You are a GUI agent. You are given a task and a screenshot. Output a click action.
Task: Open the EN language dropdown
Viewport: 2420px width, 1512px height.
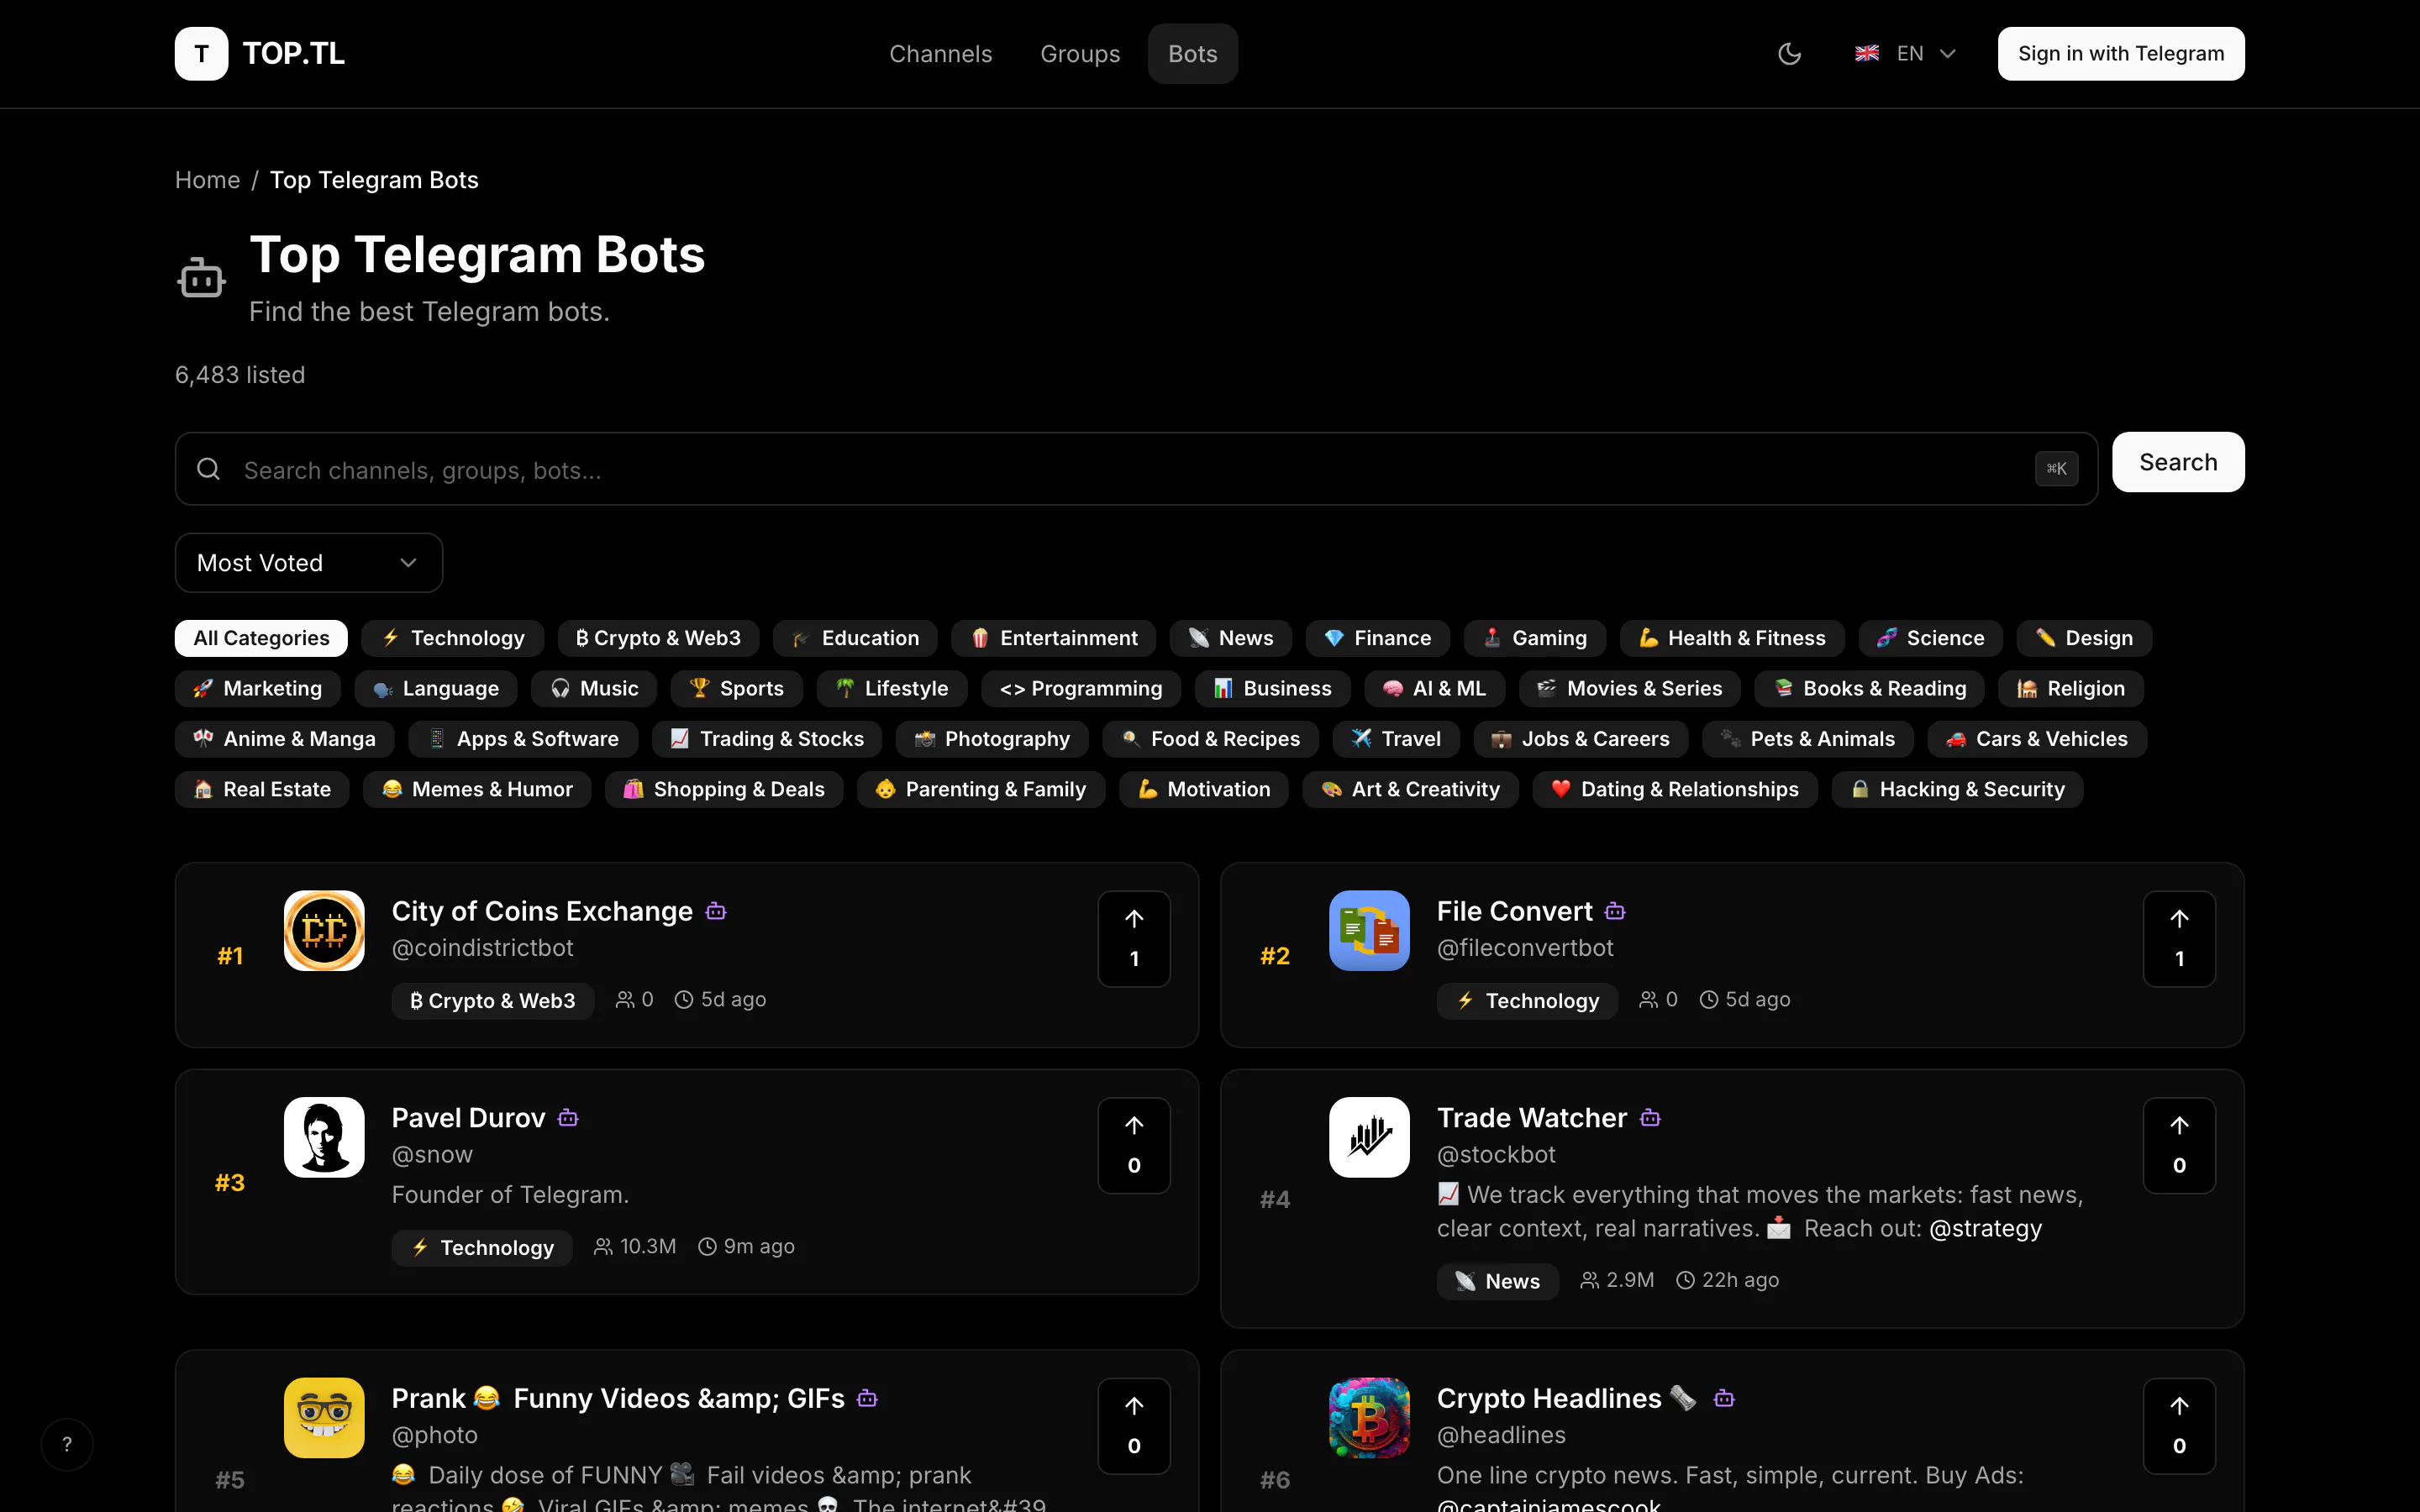pos(1905,54)
